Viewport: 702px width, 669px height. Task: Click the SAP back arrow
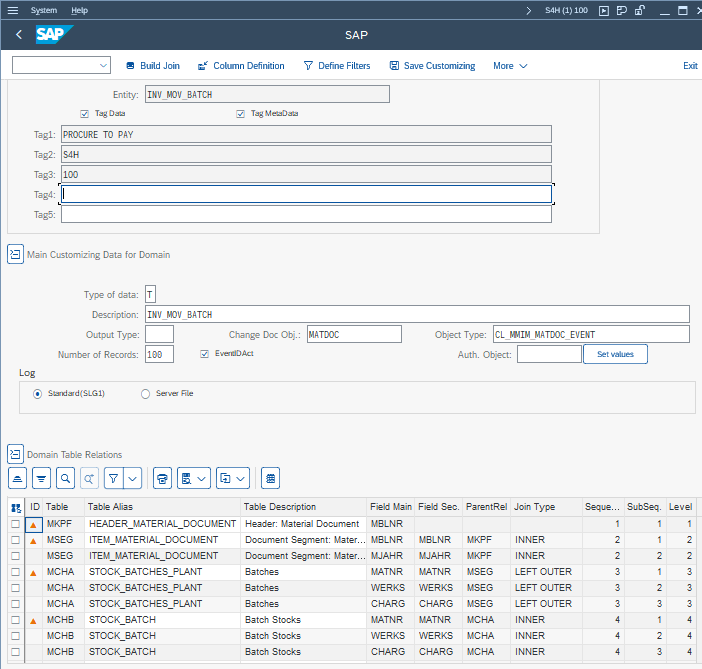click(19, 35)
